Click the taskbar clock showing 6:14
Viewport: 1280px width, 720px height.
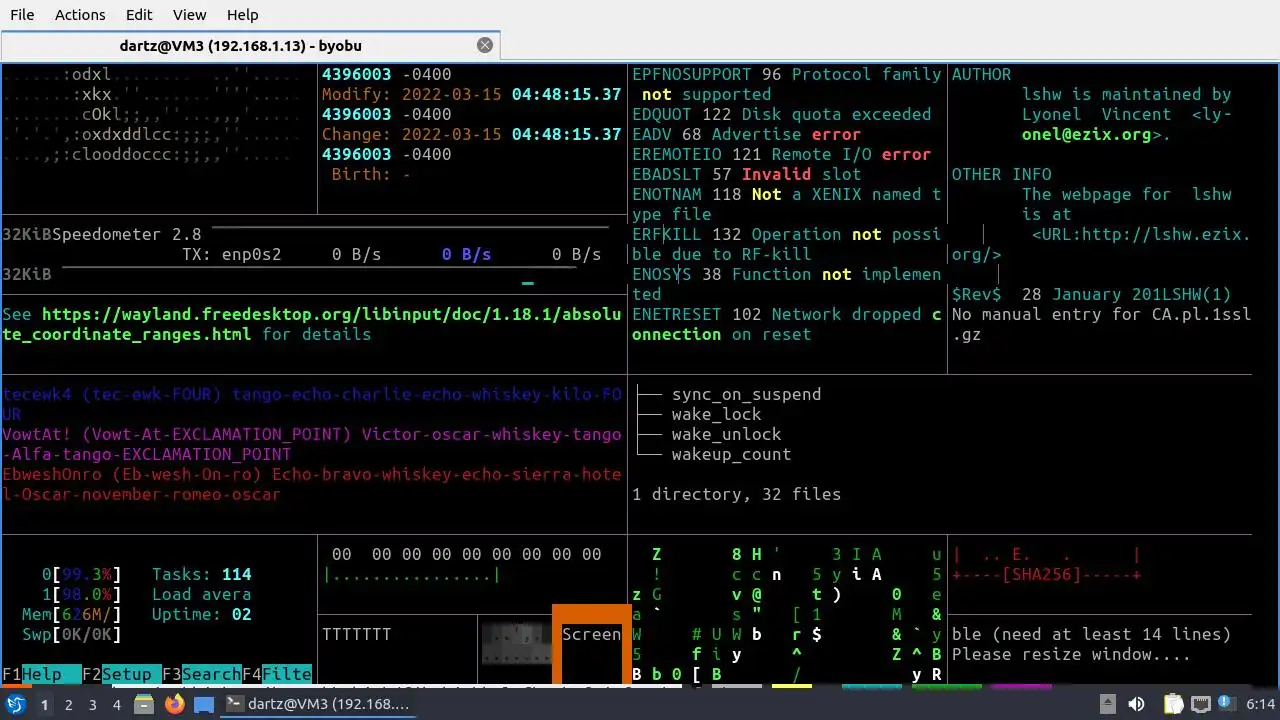click(1261, 704)
